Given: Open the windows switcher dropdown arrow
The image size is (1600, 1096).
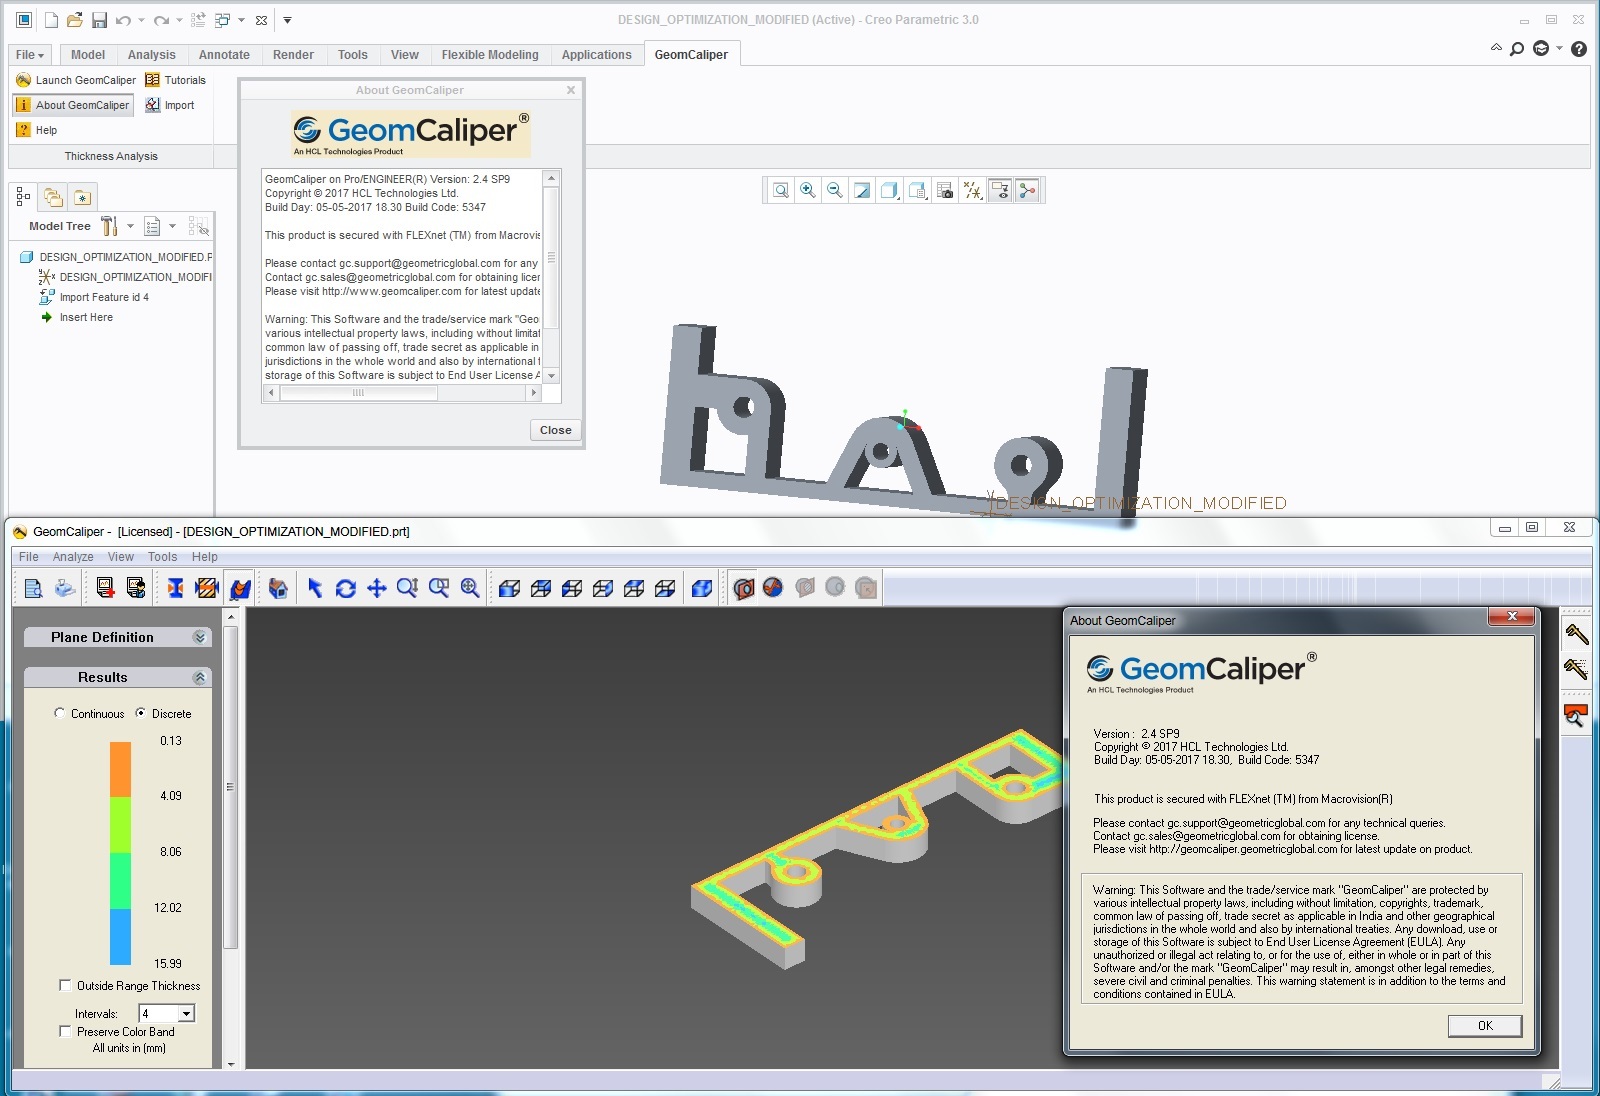Looking at the screenshot, I should [x=241, y=20].
